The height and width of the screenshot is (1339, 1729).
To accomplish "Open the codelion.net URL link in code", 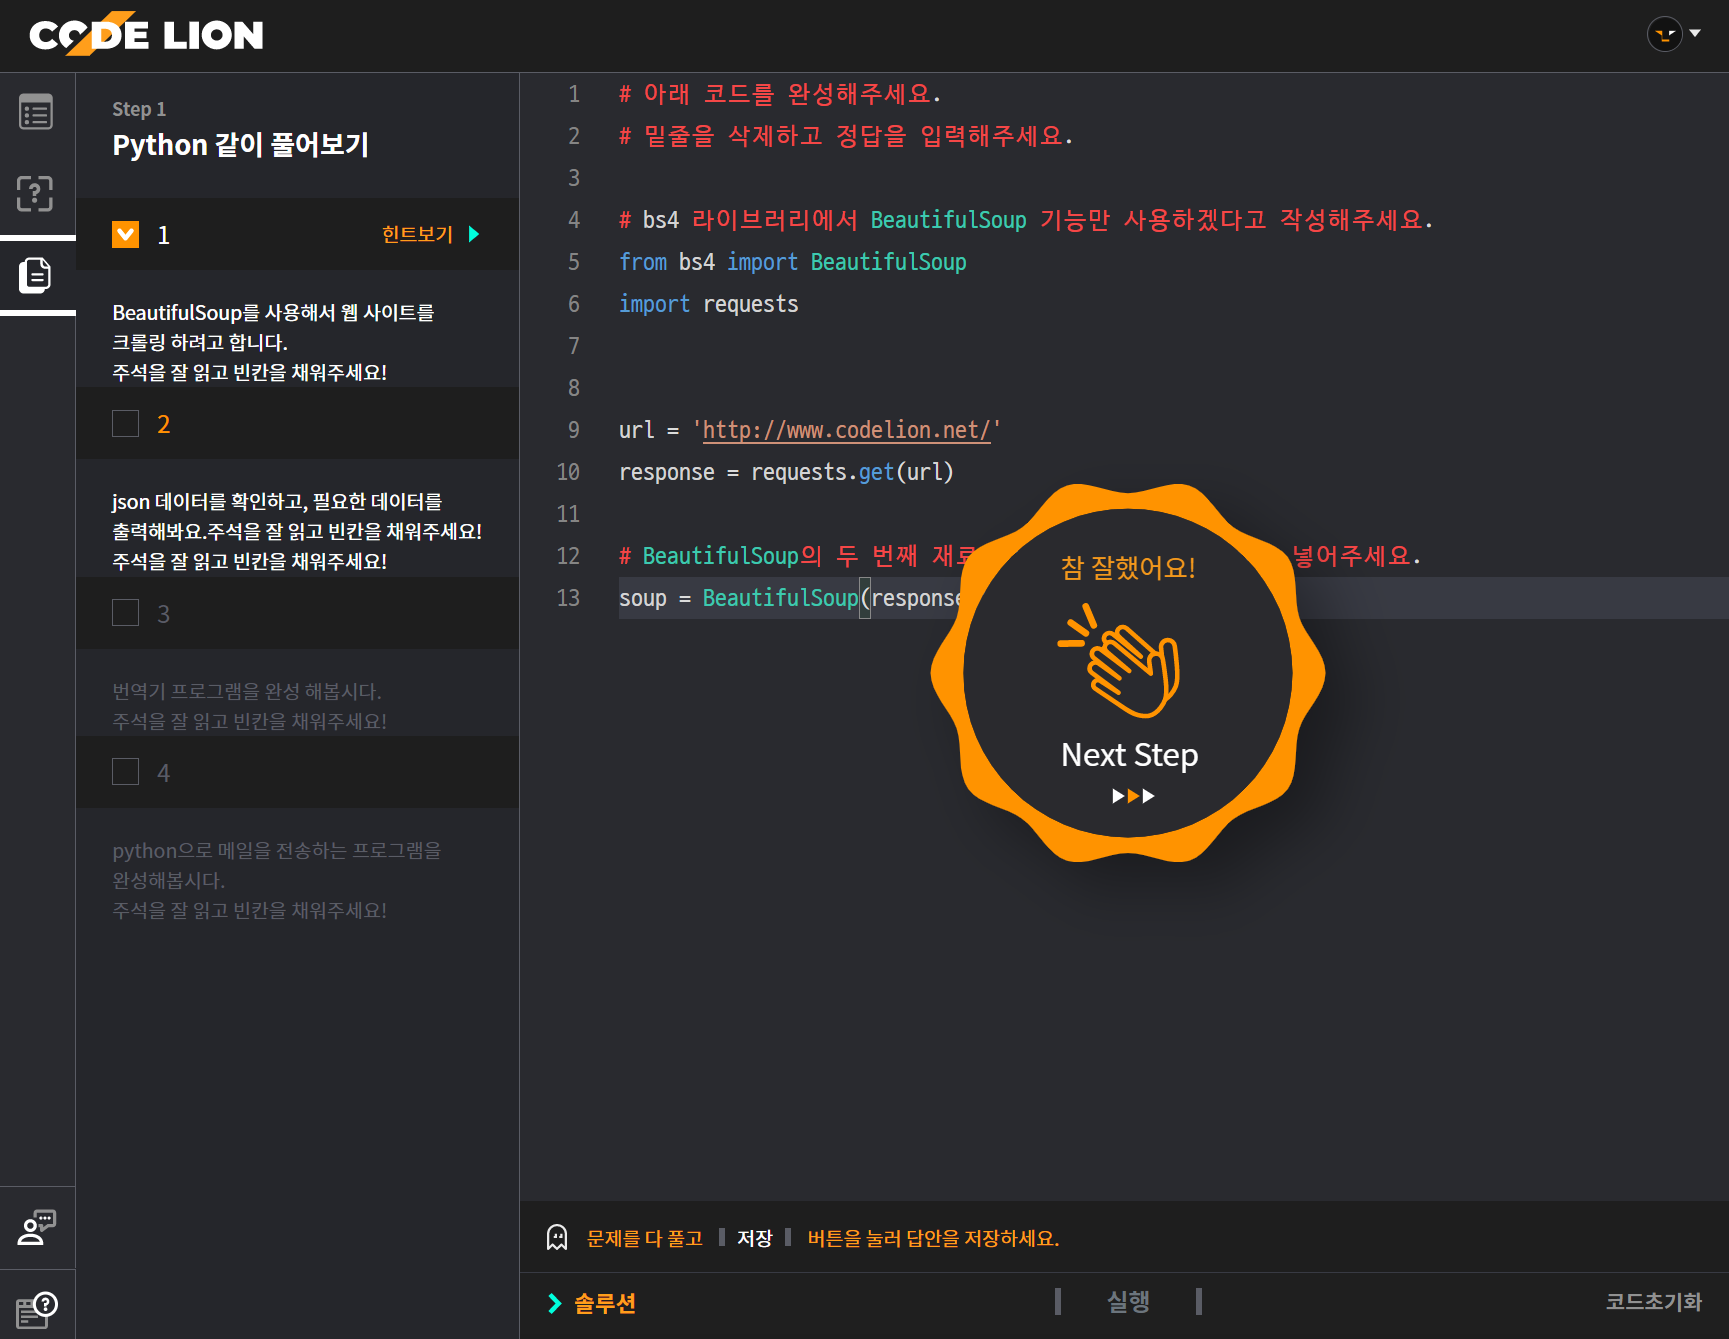I will click(846, 429).
